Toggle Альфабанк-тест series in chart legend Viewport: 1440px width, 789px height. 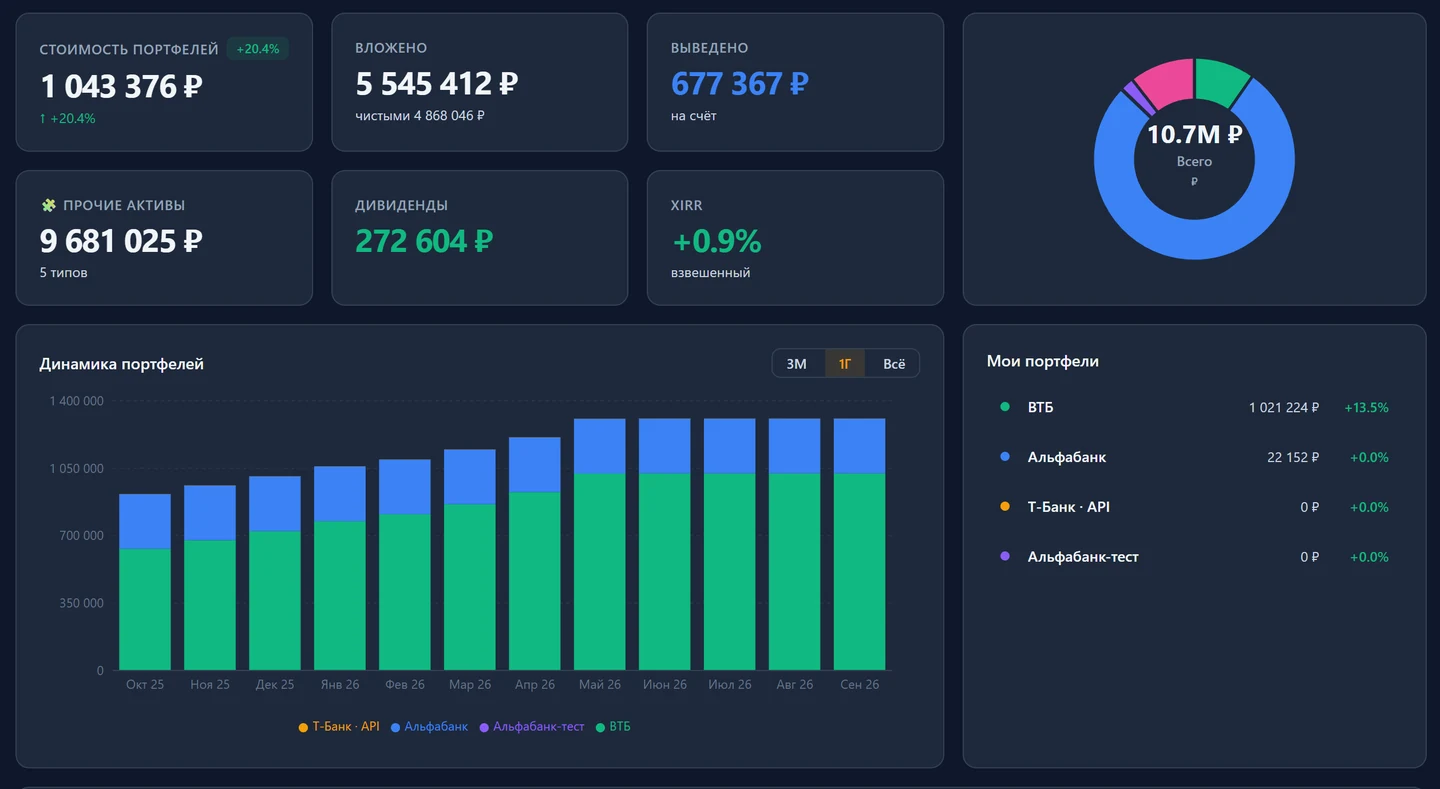coord(532,727)
